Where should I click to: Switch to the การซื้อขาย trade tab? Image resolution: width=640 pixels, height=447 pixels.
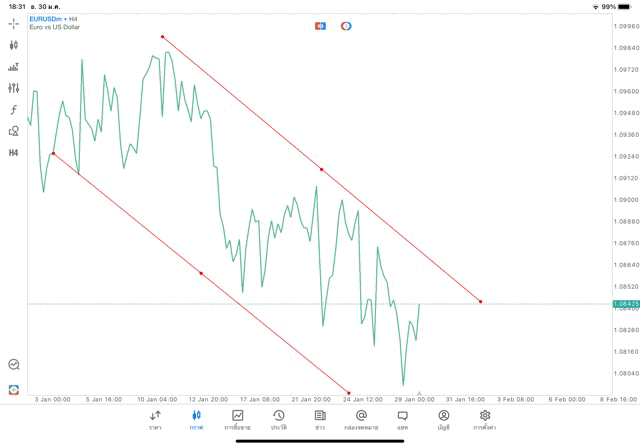(238, 419)
